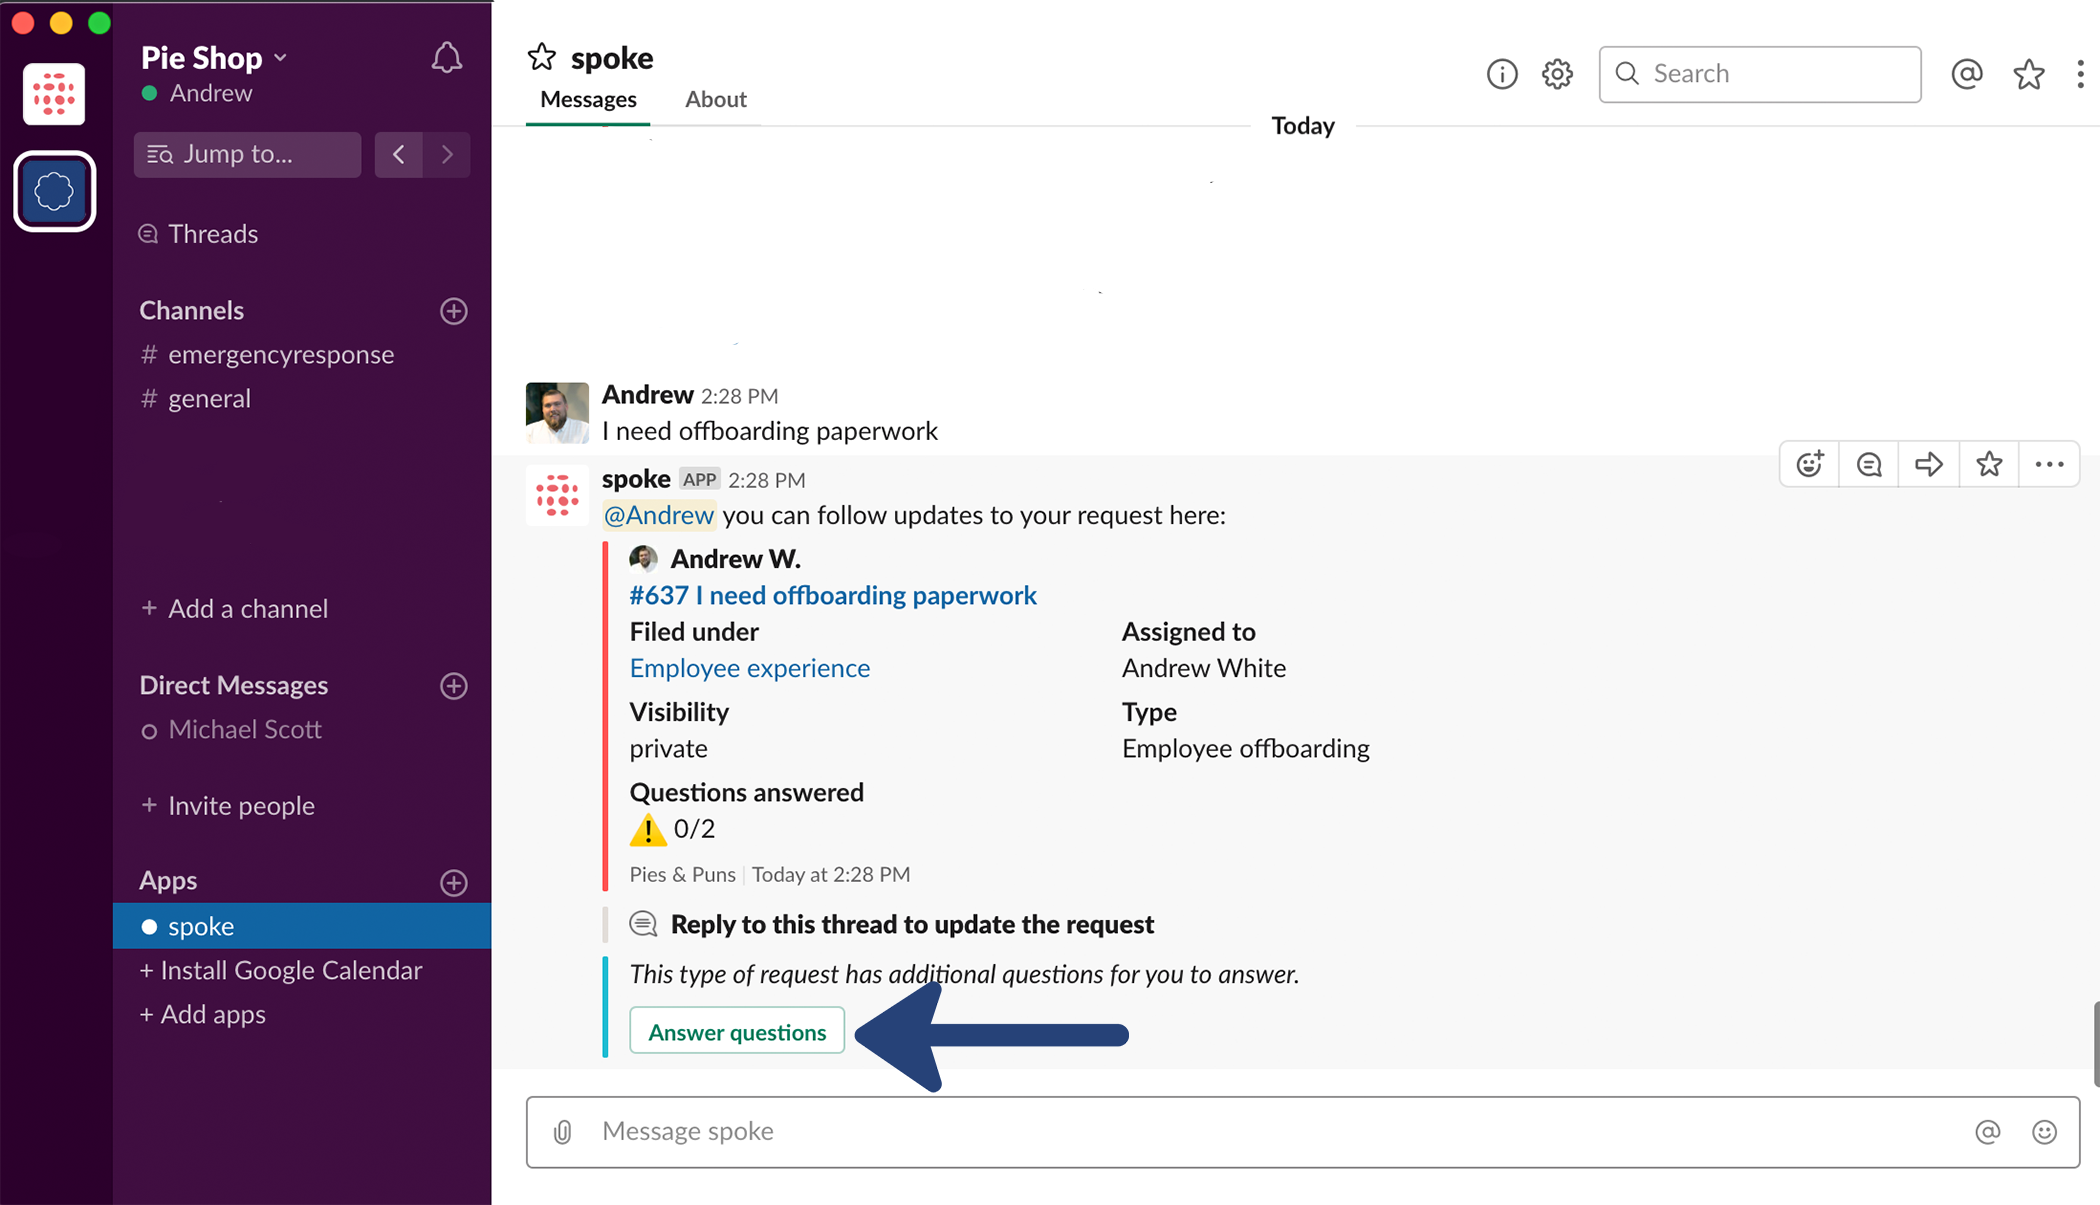The width and height of the screenshot is (2100, 1205).
Task: Show mentions and reactions @ icon in header
Action: point(1966,74)
